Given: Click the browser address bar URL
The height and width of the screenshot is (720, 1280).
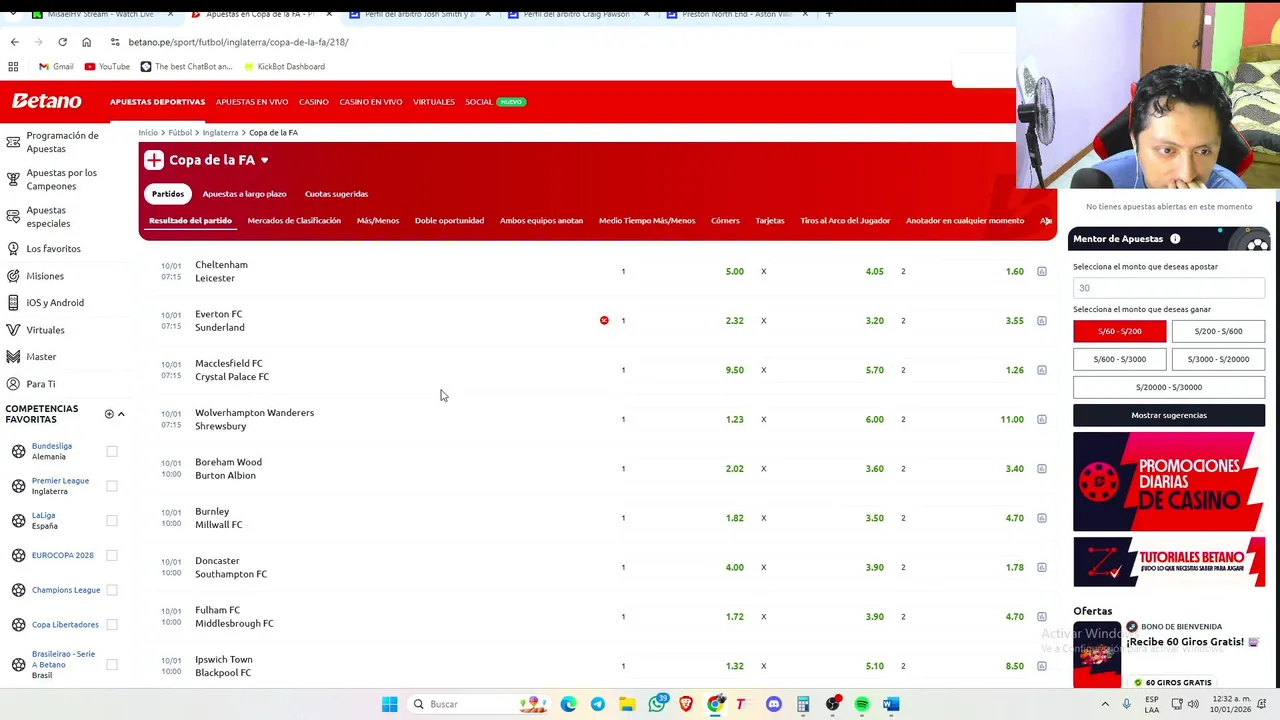Looking at the screenshot, I should [x=238, y=42].
